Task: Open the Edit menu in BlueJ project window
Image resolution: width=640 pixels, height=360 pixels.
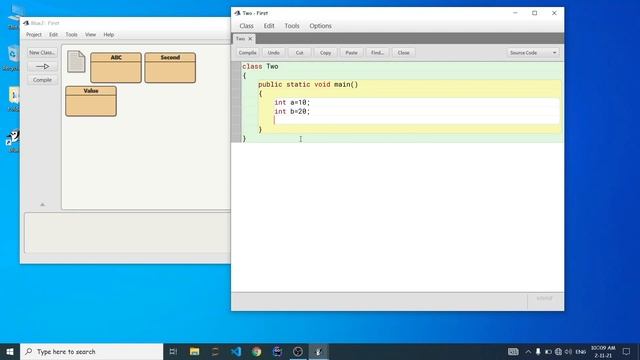Action: (53, 35)
